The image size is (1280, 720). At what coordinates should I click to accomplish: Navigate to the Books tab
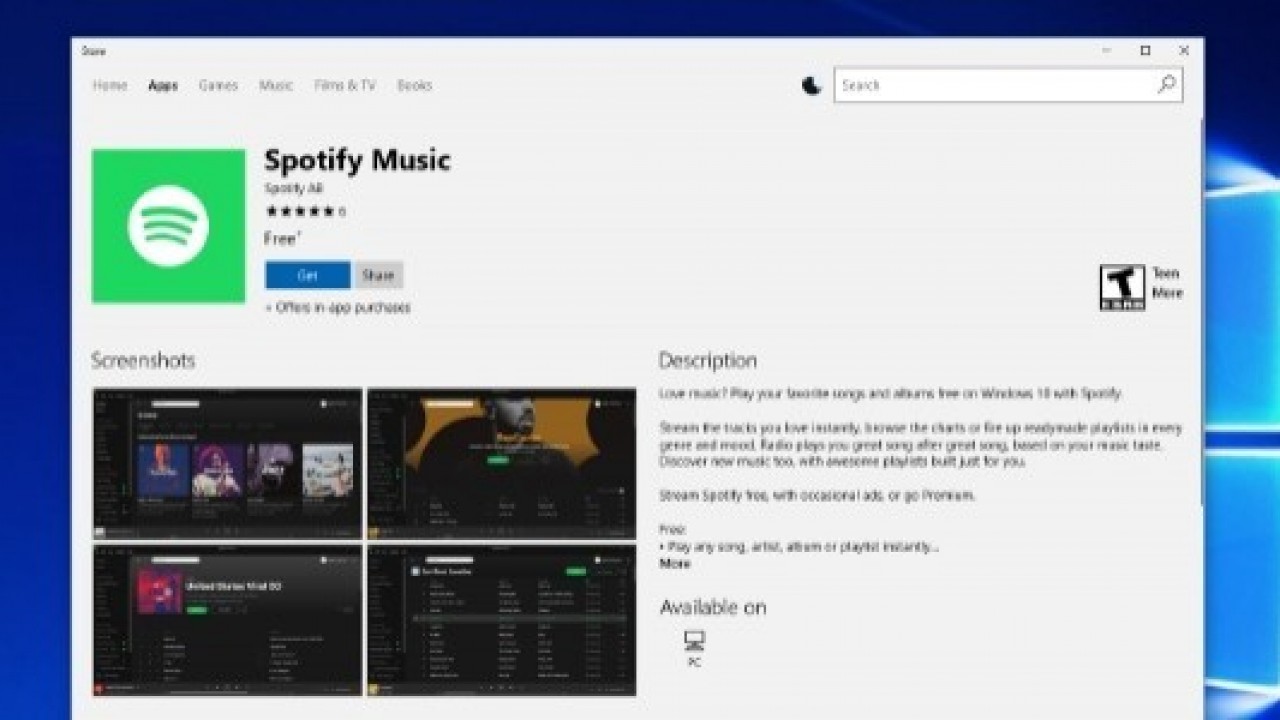(415, 86)
